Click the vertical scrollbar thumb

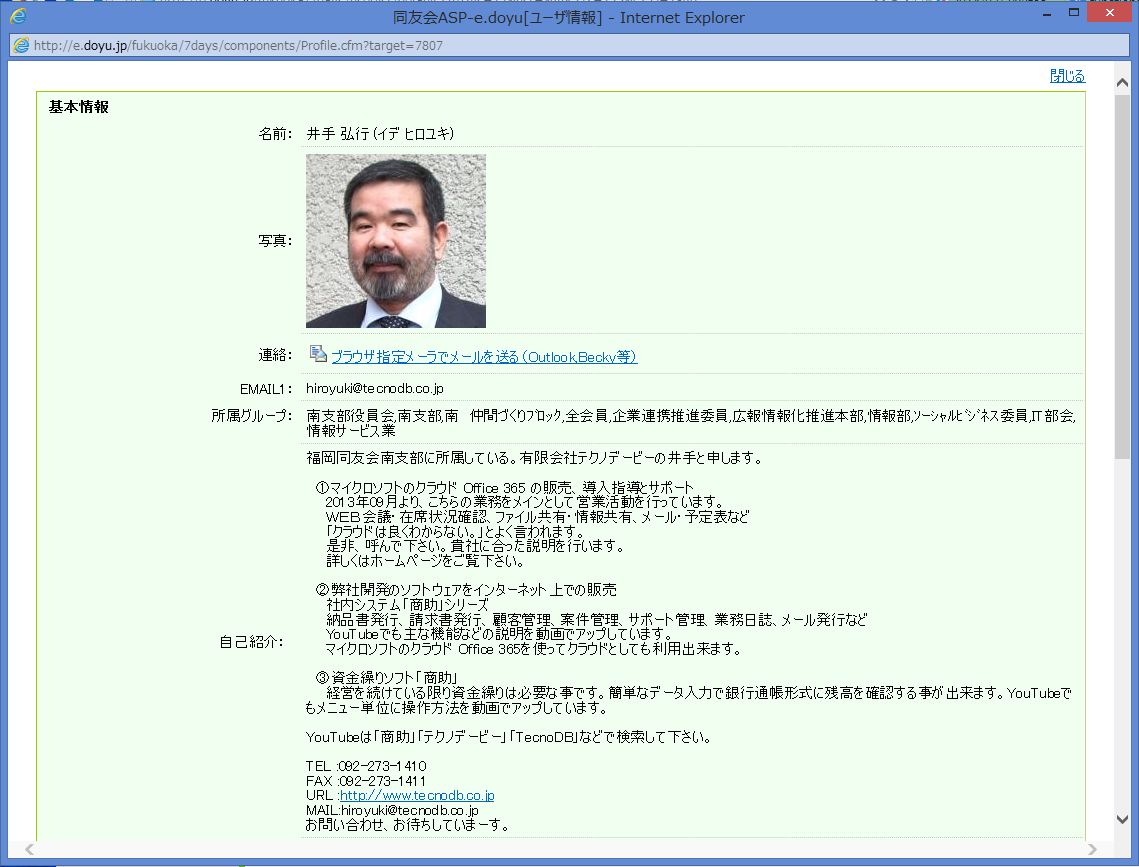point(1122,276)
